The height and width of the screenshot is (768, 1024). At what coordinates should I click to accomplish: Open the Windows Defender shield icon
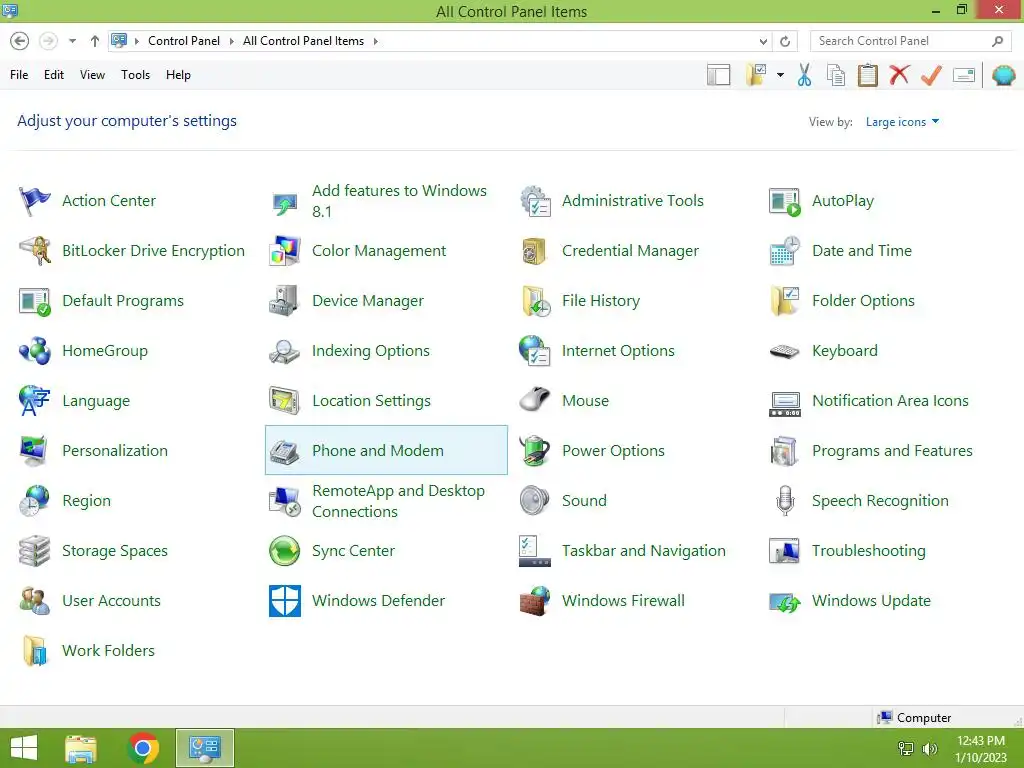[285, 601]
